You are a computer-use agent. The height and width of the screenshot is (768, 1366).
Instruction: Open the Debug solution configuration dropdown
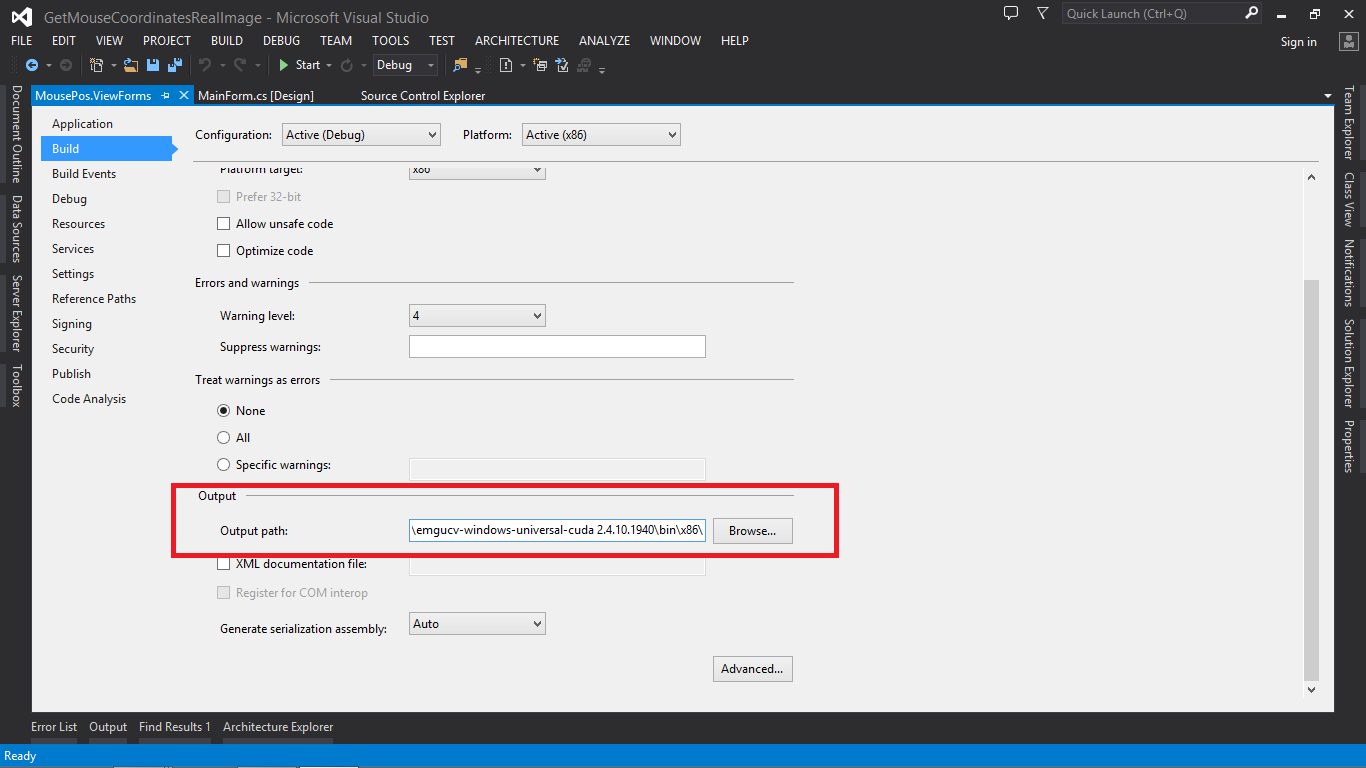(405, 65)
